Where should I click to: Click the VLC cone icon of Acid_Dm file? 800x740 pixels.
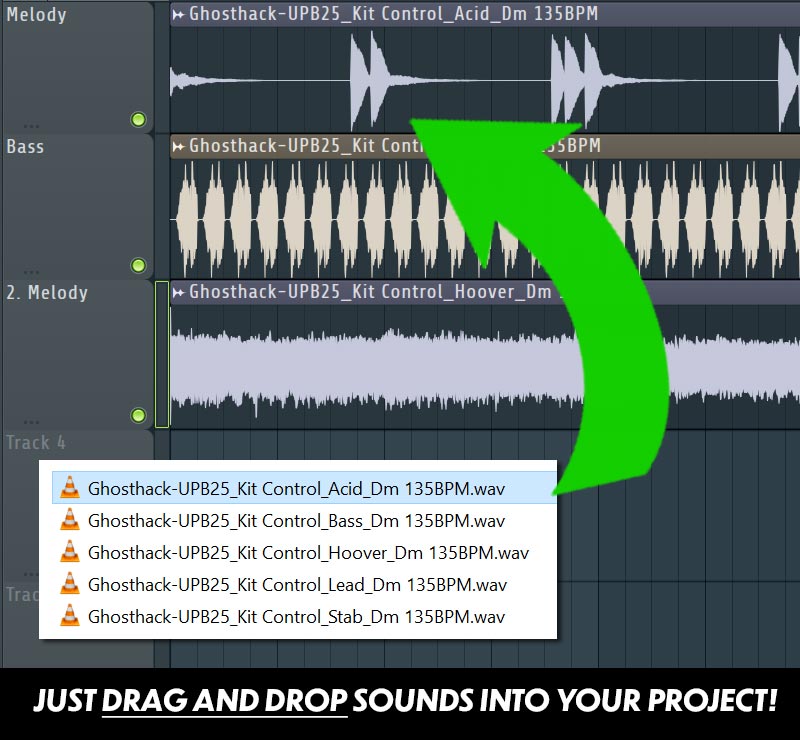pos(70,487)
